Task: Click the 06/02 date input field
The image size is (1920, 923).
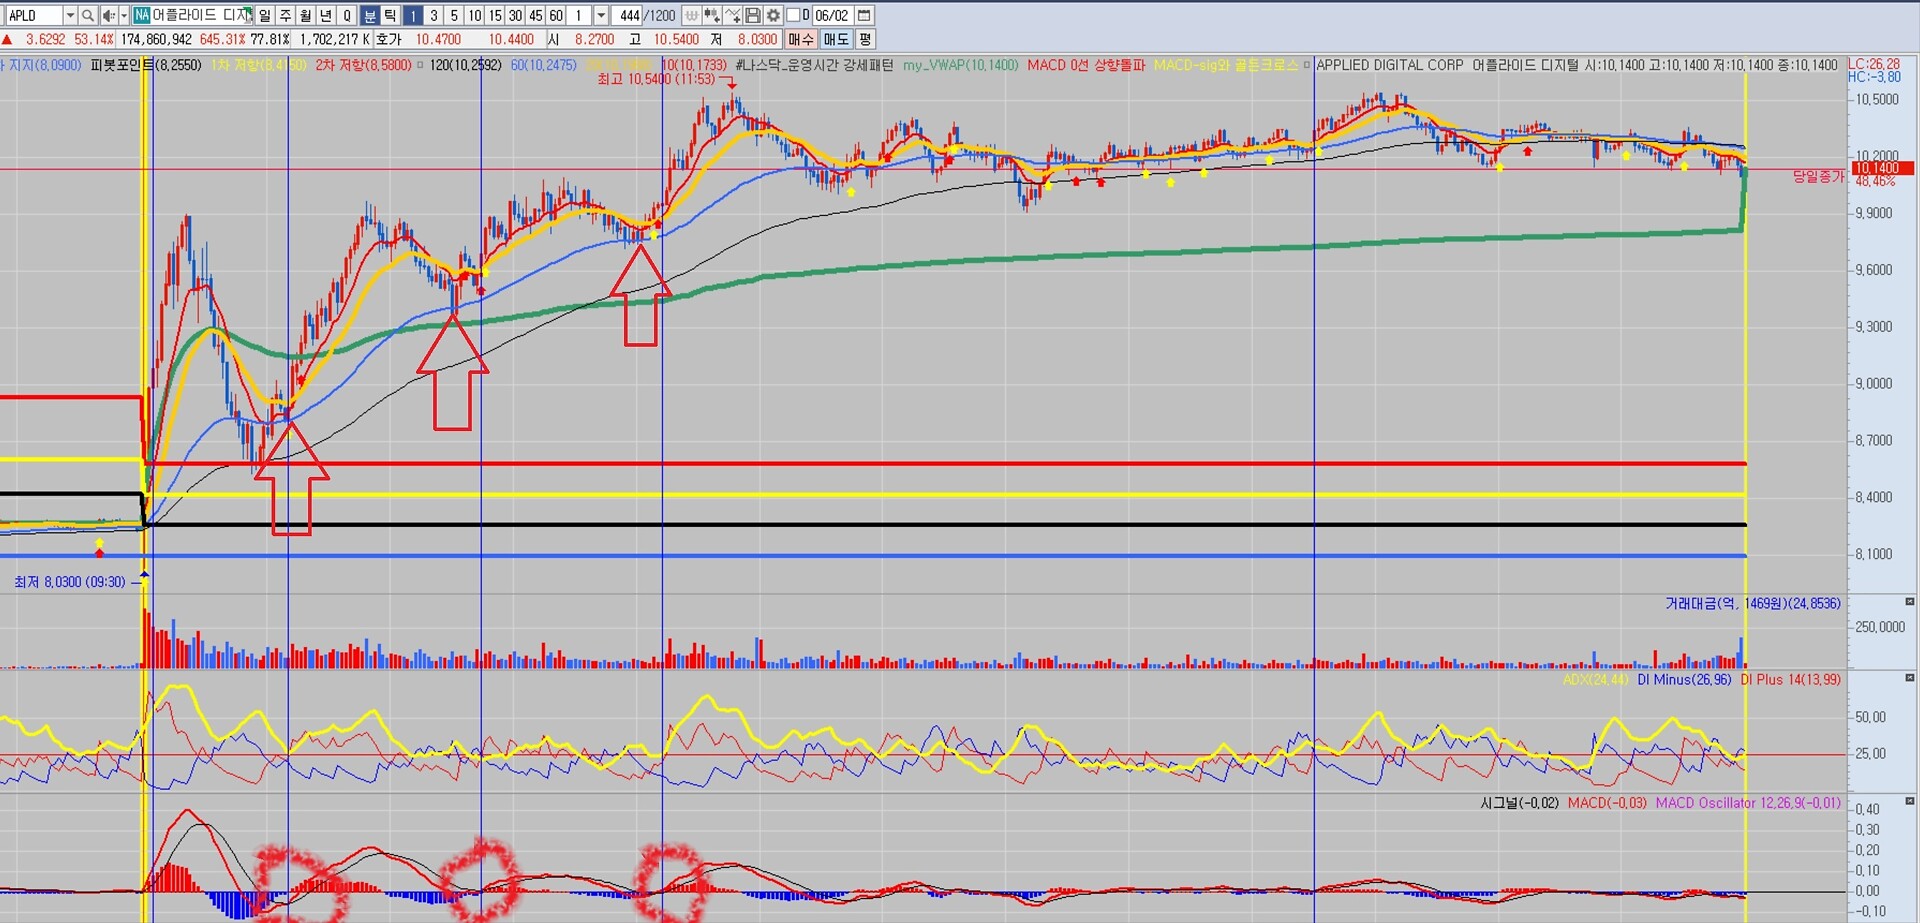Action: [x=831, y=15]
